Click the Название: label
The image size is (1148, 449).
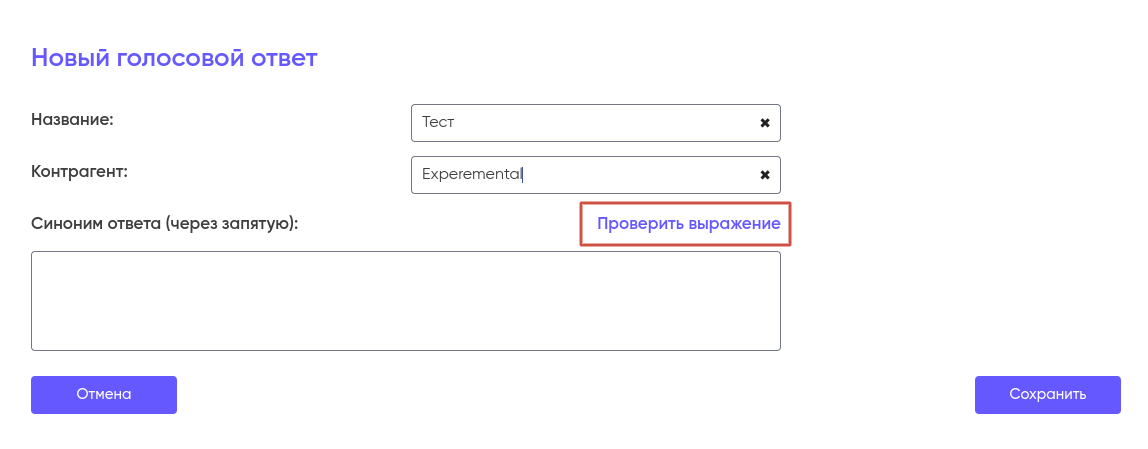point(72,120)
